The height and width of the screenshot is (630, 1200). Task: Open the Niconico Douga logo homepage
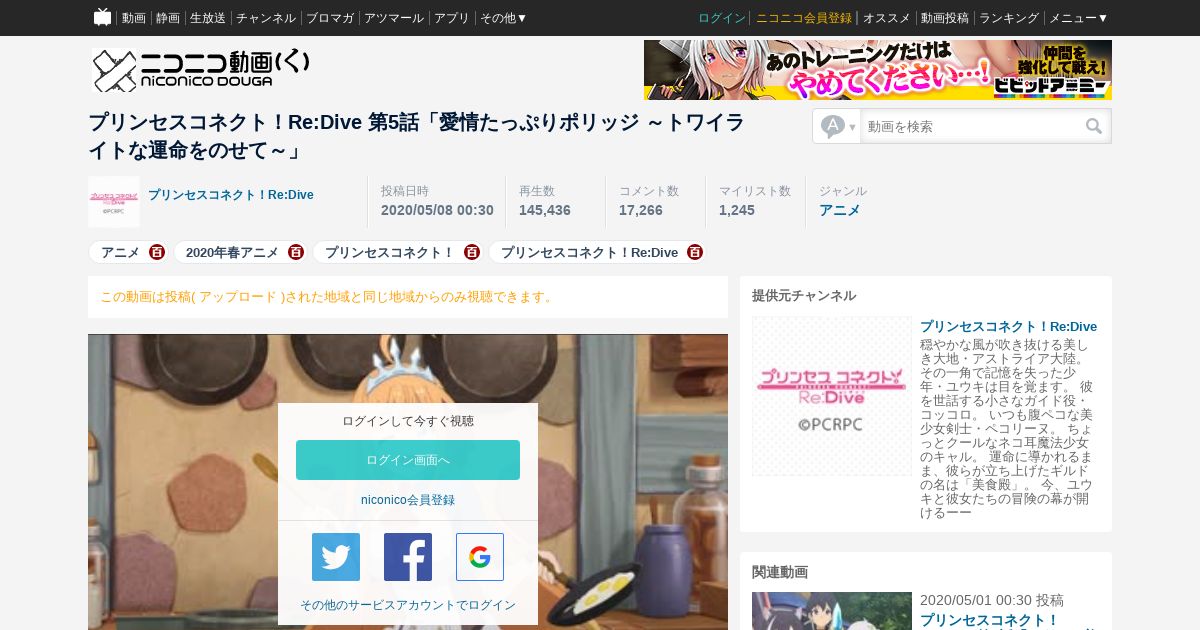(200, 70)
